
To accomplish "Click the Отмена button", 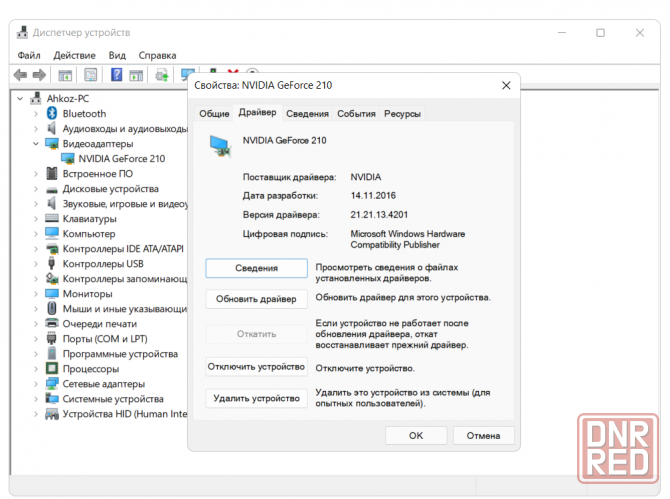I will tap(483, 435).
